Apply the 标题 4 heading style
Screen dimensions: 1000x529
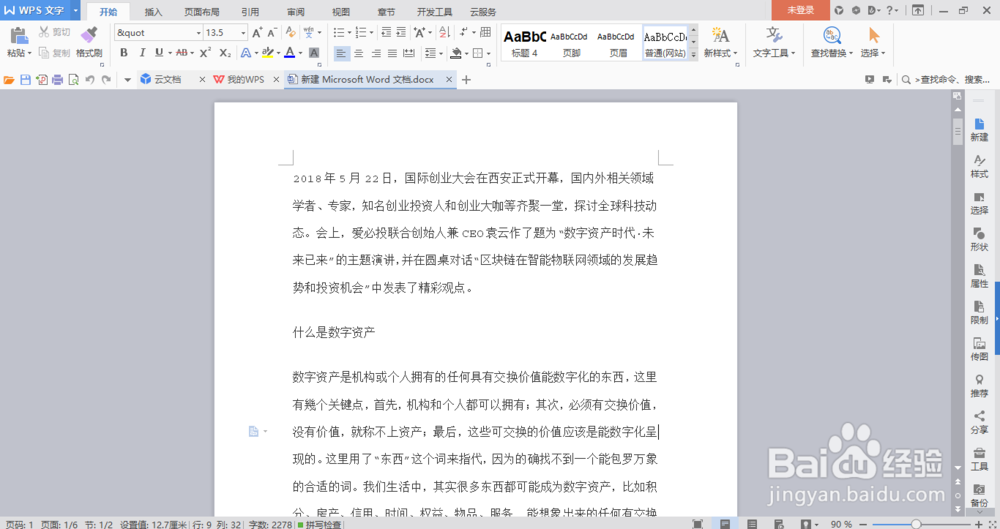[x=524, y=43]
